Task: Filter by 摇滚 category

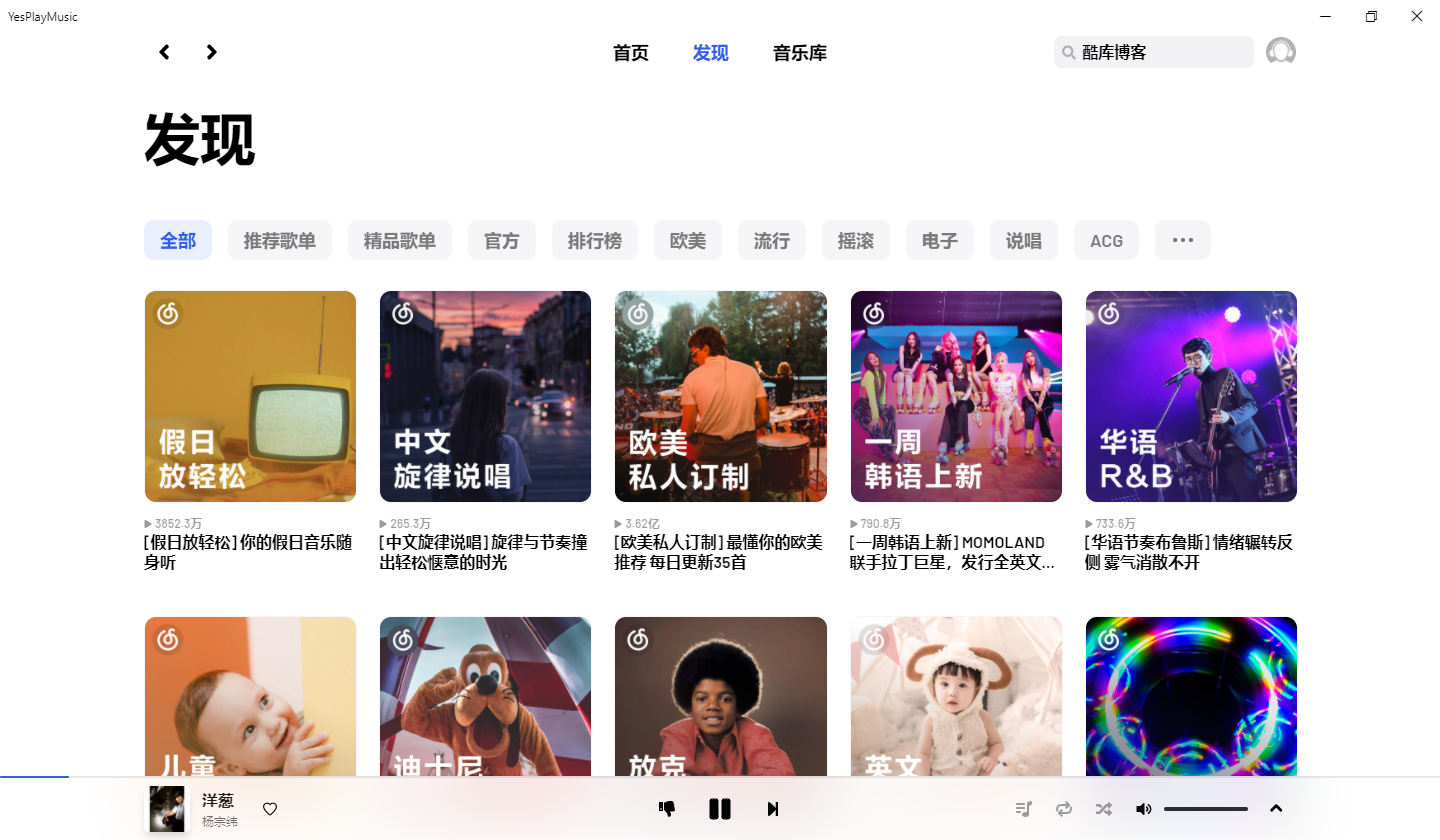Action: (x=856, y=240)
